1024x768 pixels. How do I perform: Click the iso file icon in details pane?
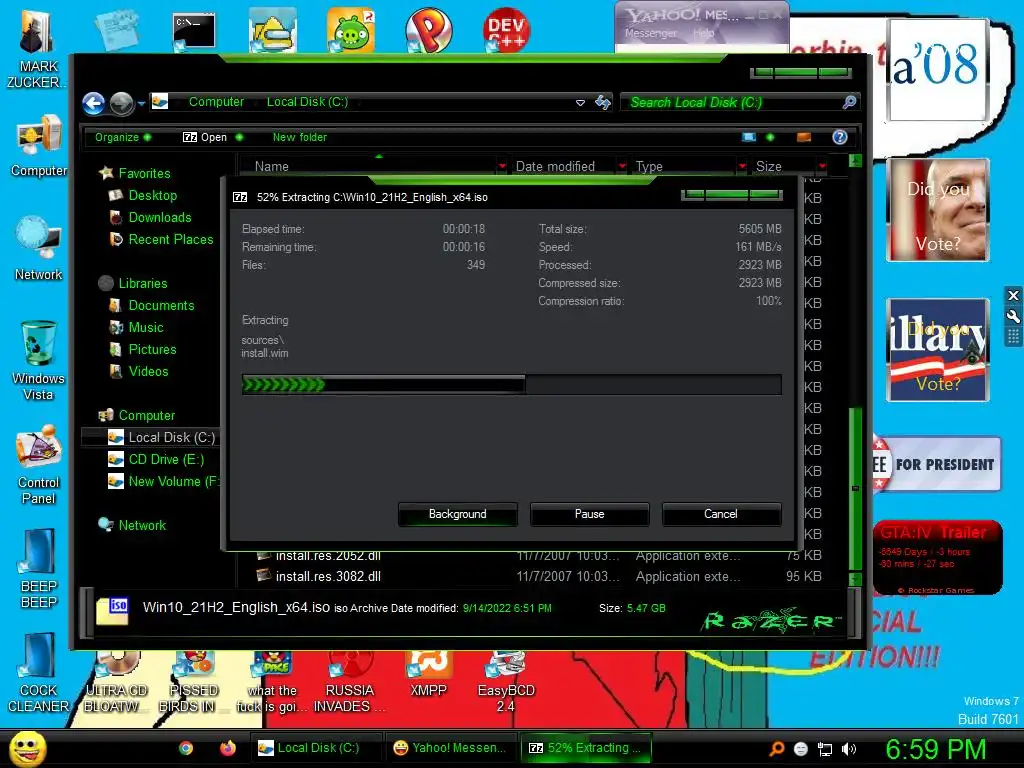tap(112, 611)
